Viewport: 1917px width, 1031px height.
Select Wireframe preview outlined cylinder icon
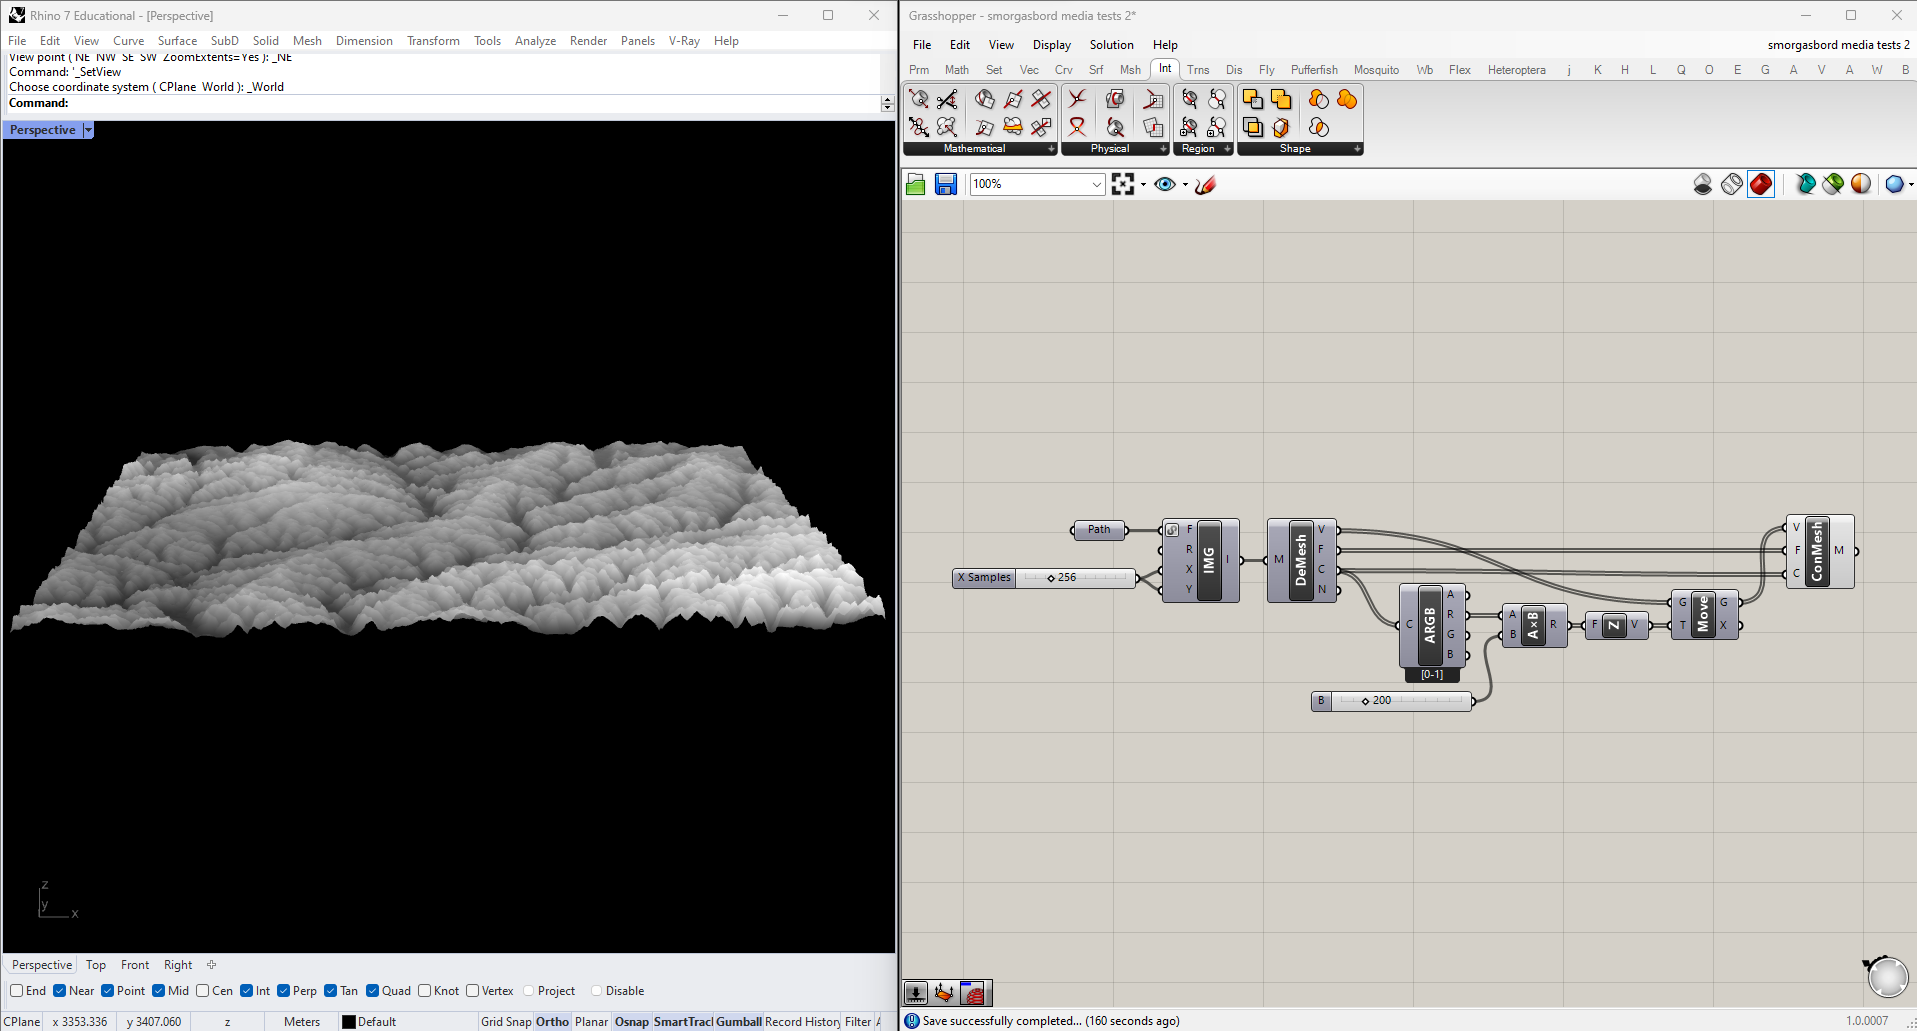pos(1732,184)
